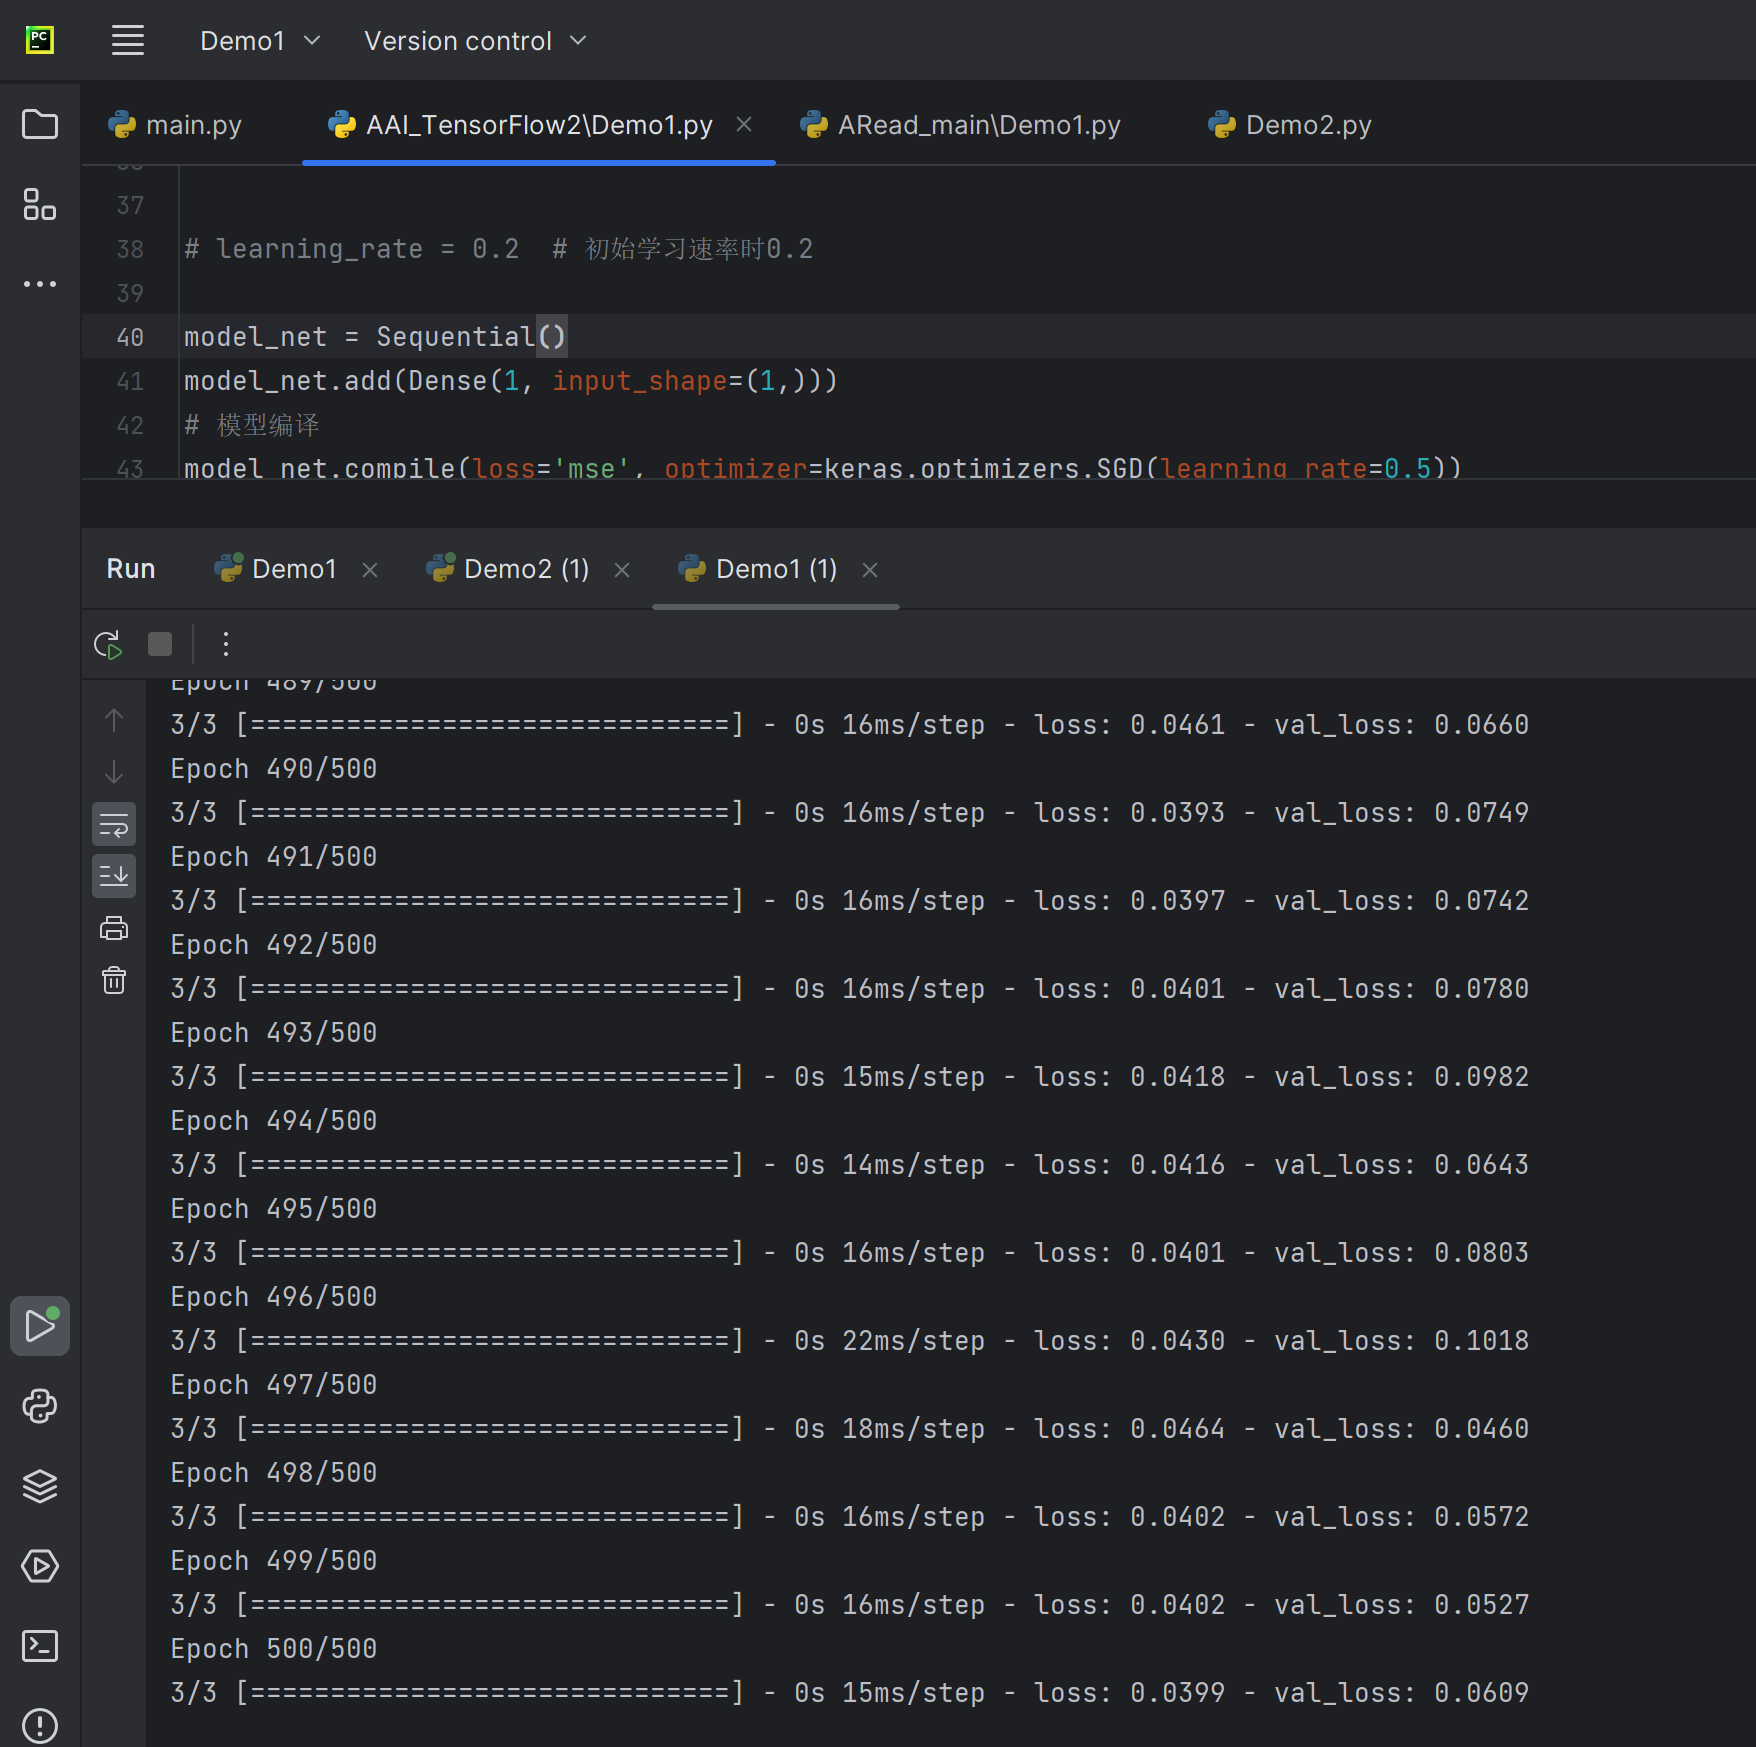Viewport: 1756px width, 1747px height.
Task: Disable scroll to end in console
Action: click(113, 875)
